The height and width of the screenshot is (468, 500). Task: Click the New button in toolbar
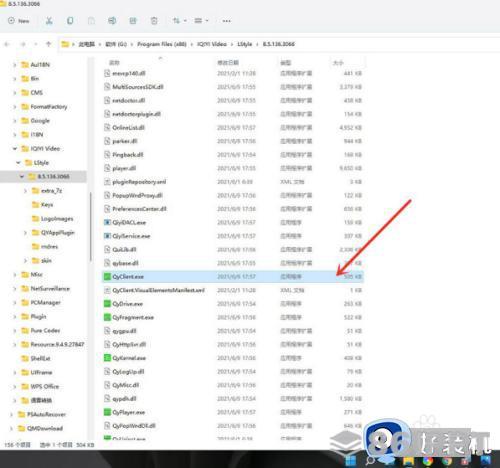[x=19, y=21]
